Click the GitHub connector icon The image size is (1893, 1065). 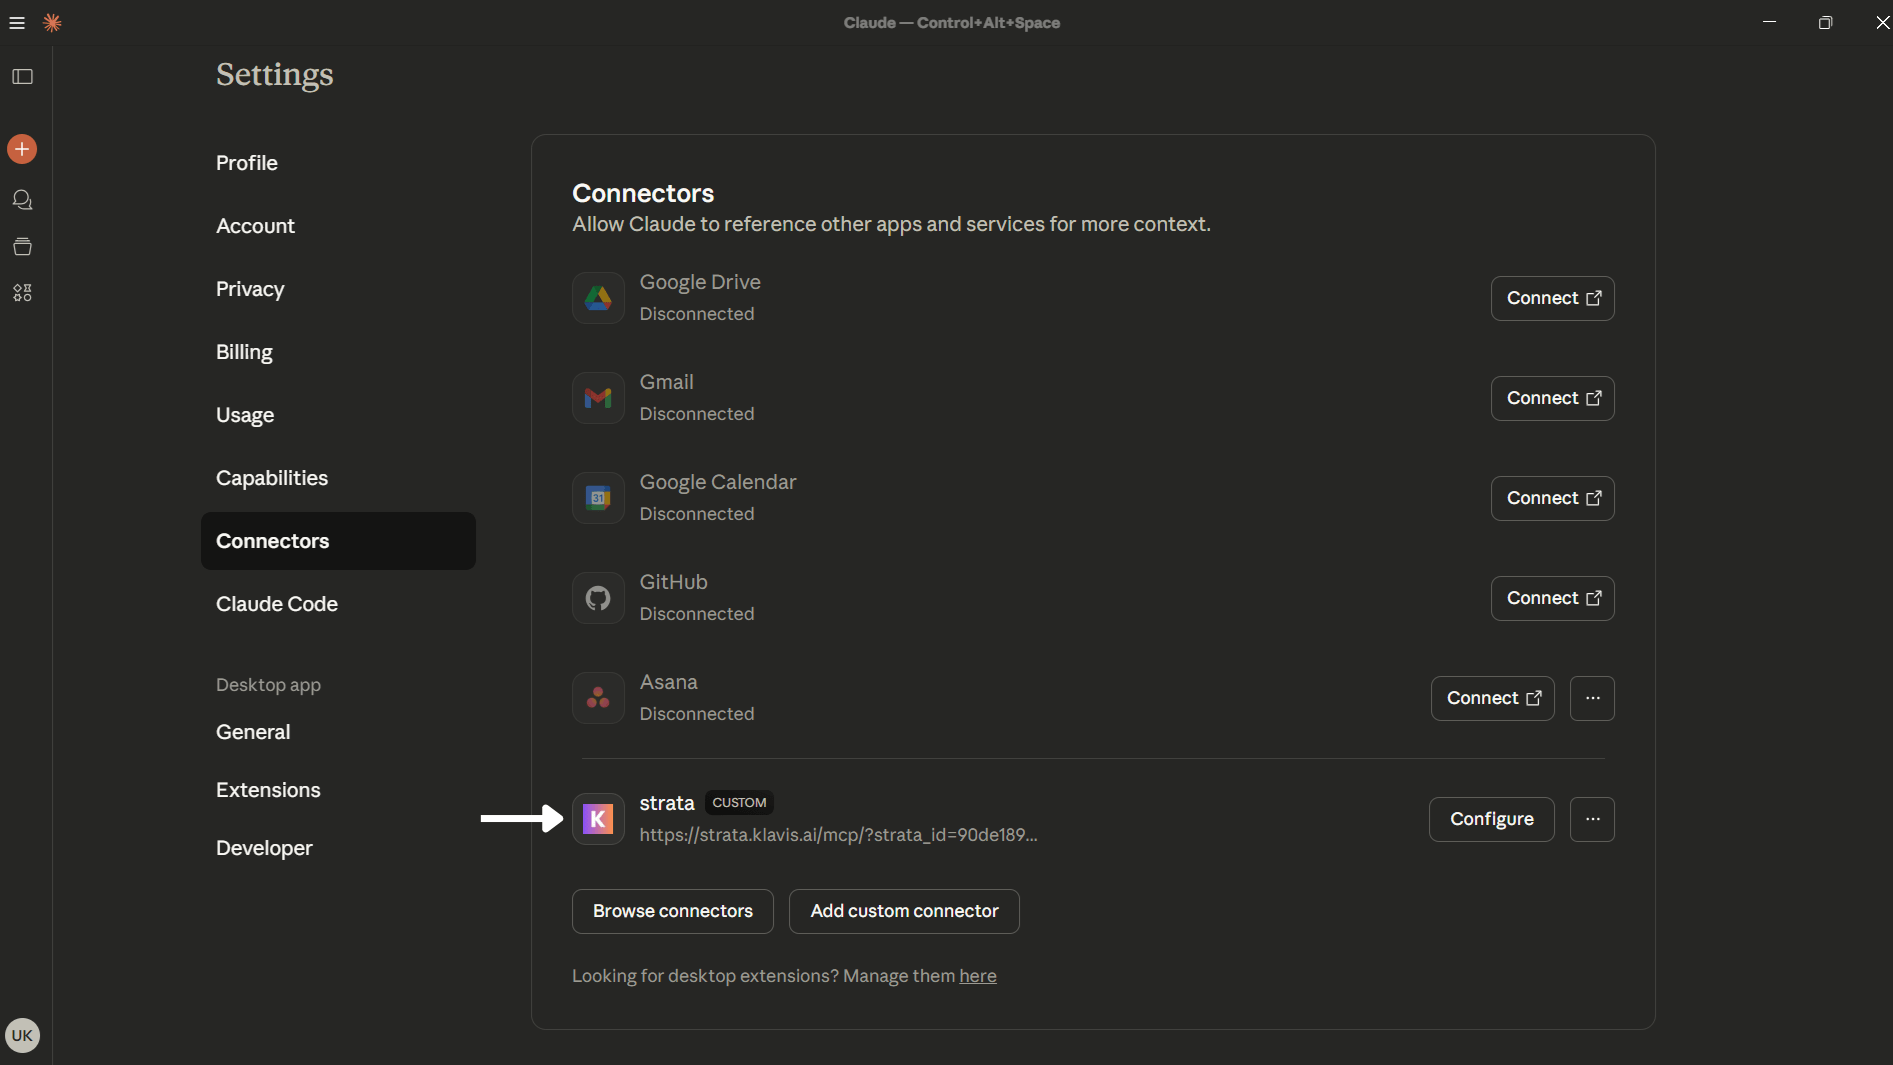click(x=598, y=598)
